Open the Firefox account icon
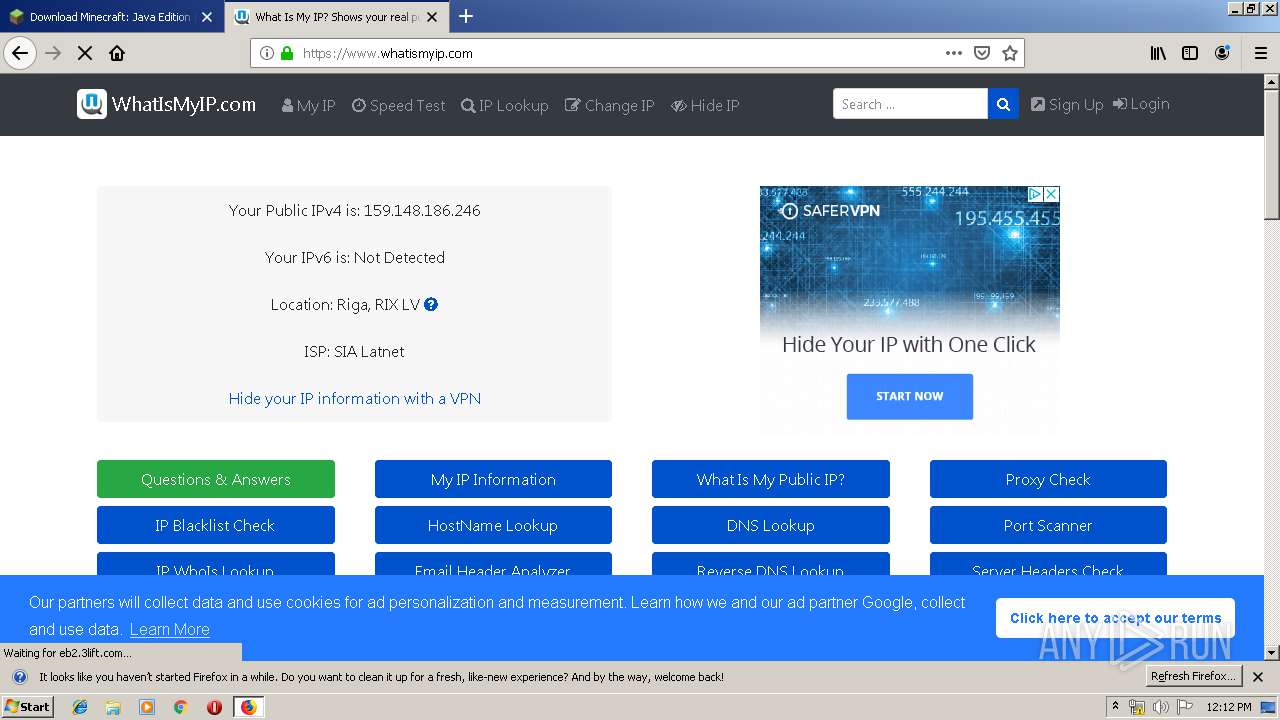This screenshot has height=720, width=1280. 1222,53
